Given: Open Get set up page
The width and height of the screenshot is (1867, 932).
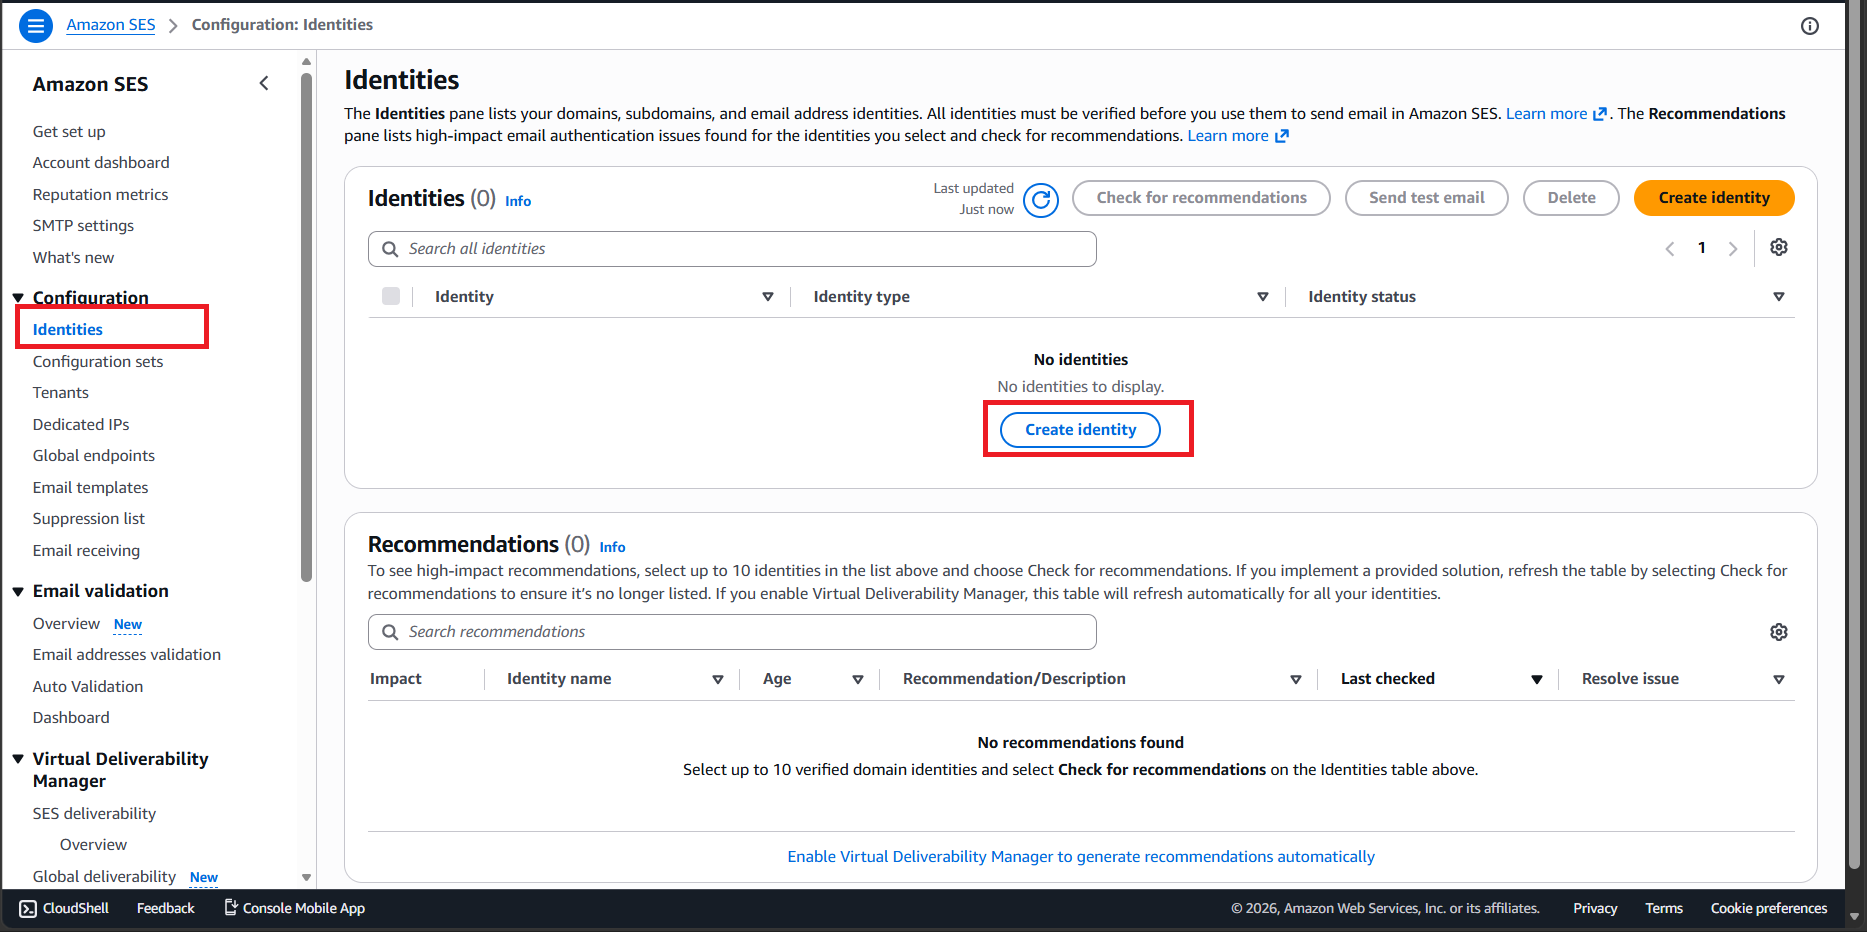Looking at the screenshot, I should pyautogui.click(x=69, y=131).
